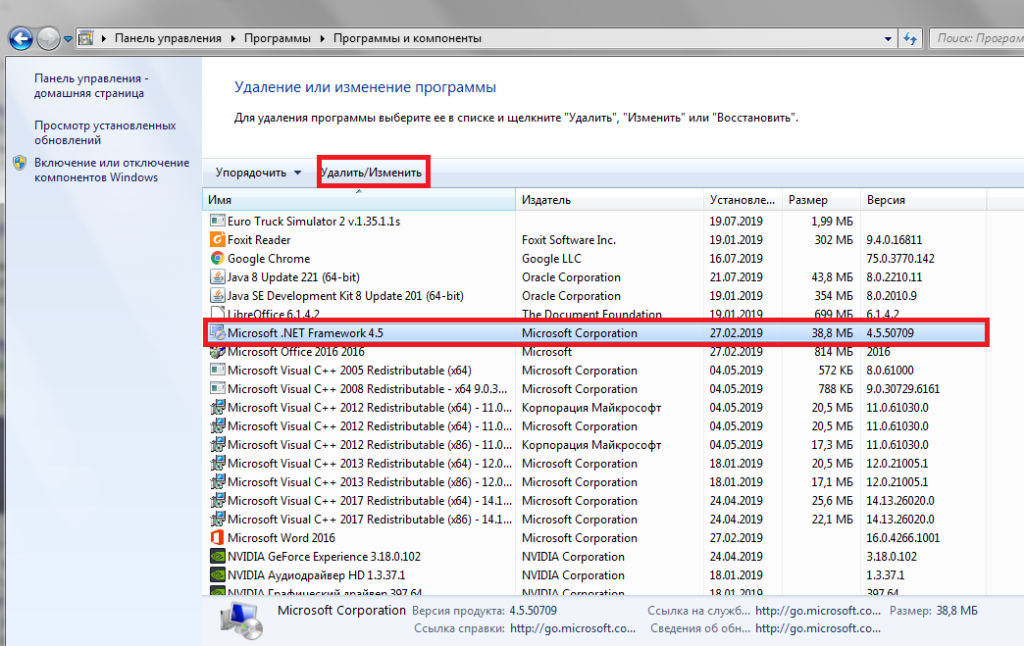The height and width of the screenshot is (646, 1024).
Task: Click the search programs input field
Action: click(975, 38)
